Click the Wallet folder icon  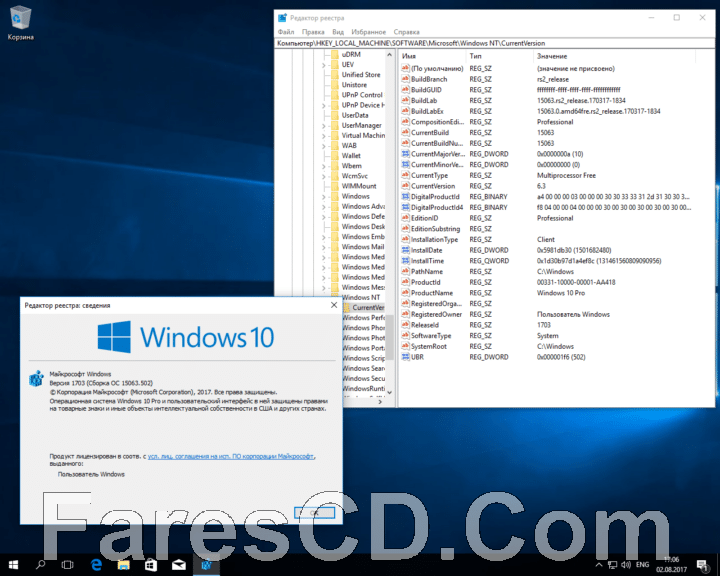point(334,155)
